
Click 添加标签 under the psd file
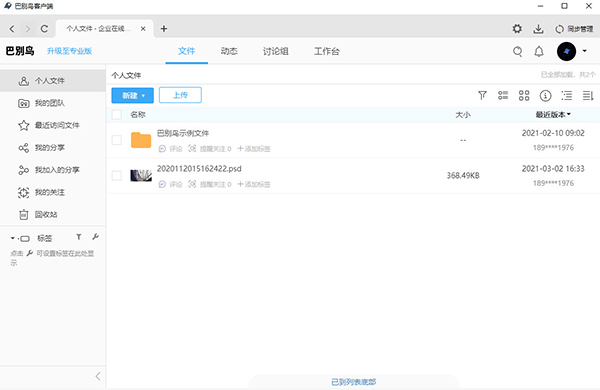tap(254, 184)
